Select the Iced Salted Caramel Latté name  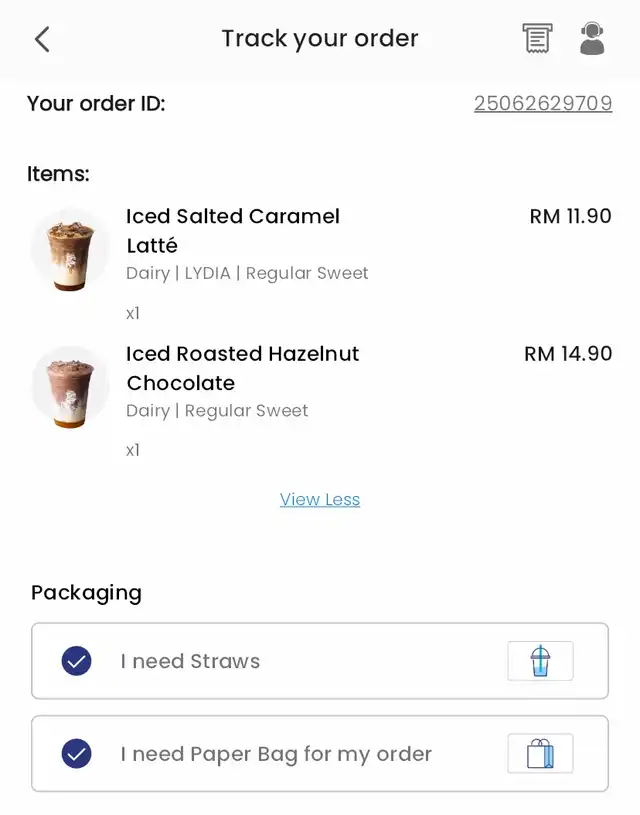pos(232,230)
